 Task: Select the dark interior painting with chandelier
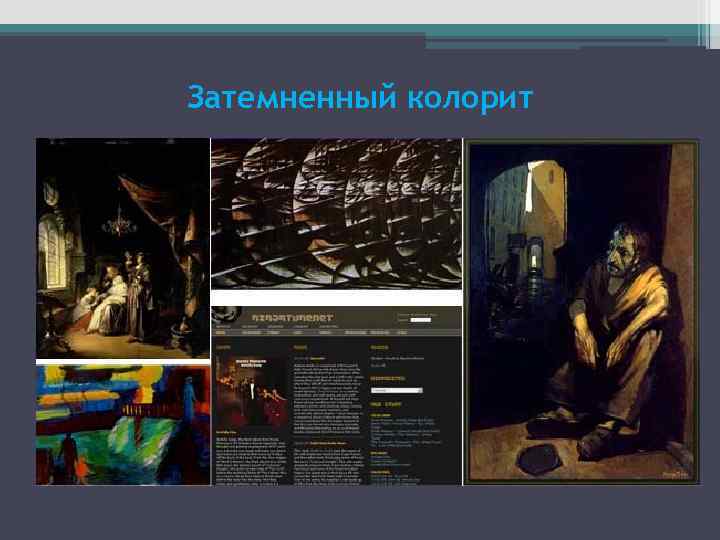point(123,248)
